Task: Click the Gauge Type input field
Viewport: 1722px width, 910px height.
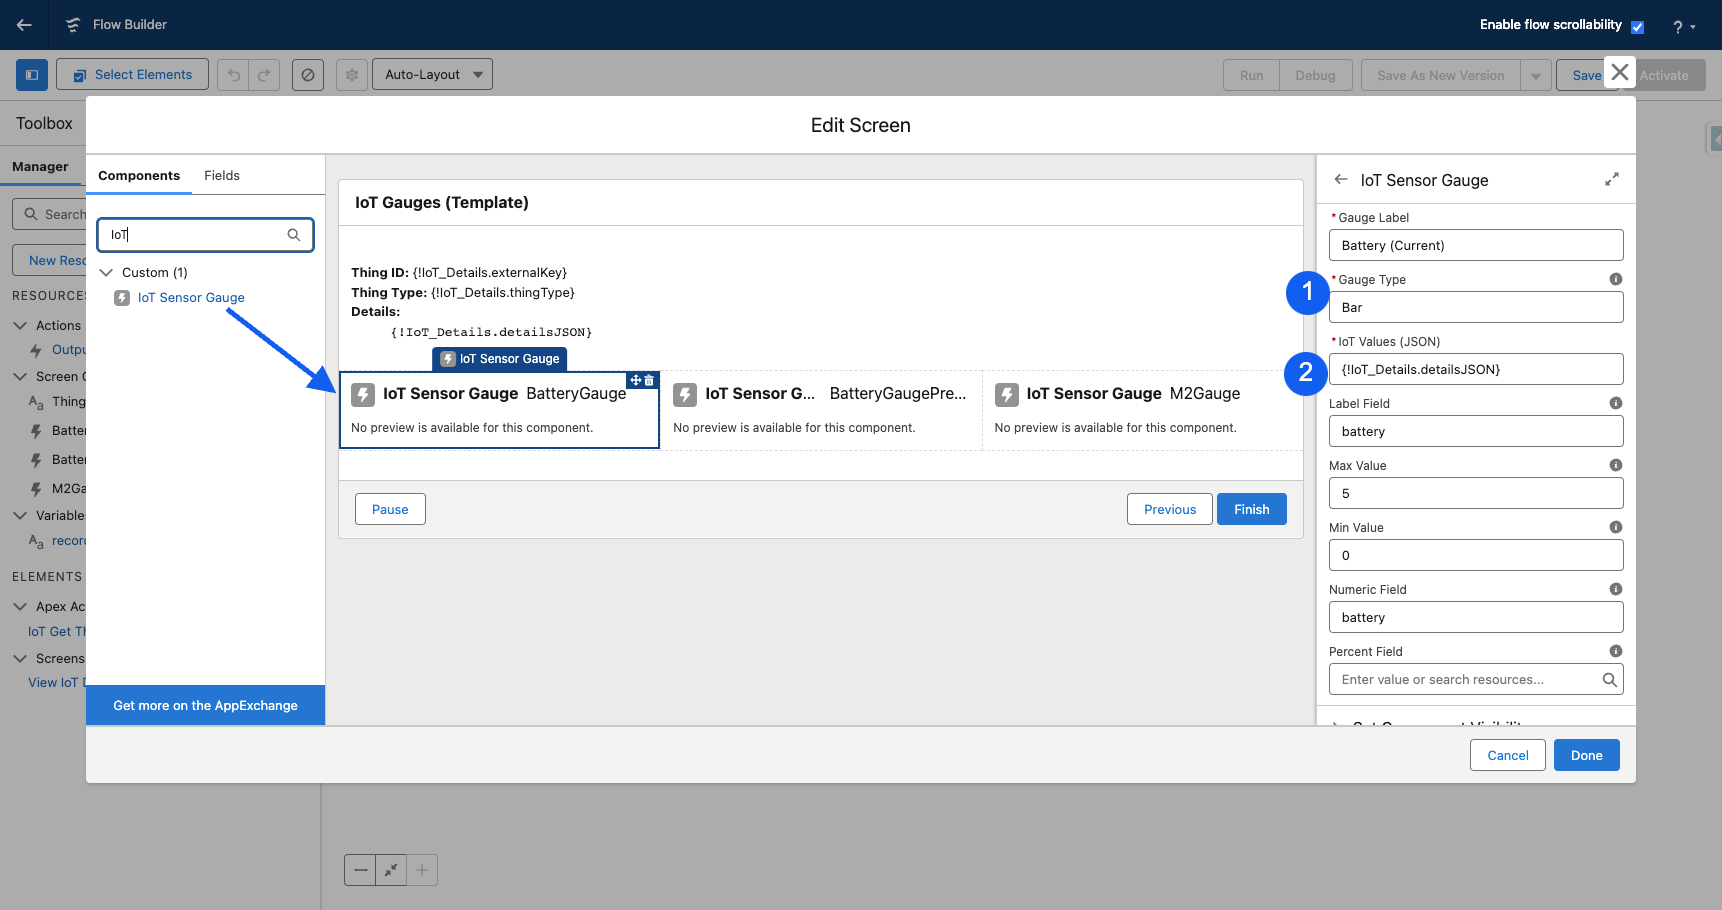Action: [x=1476, y=307]
